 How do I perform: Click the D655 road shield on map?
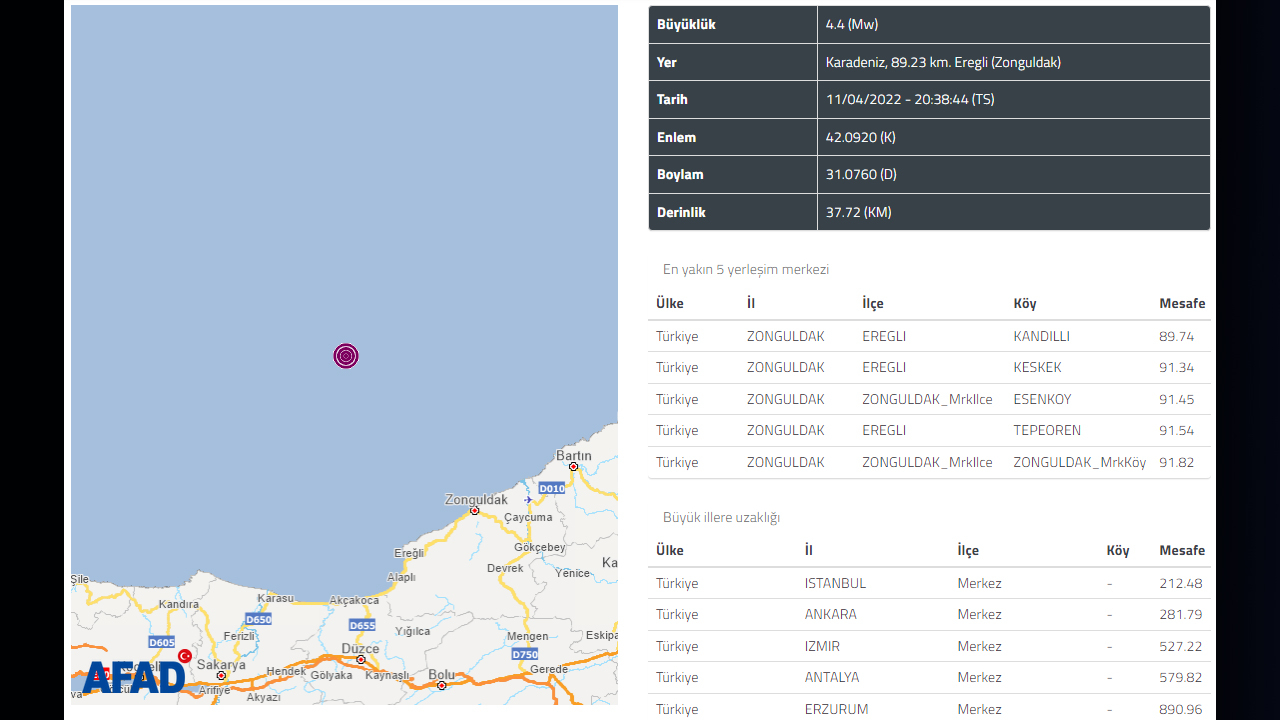pos(362,625)
